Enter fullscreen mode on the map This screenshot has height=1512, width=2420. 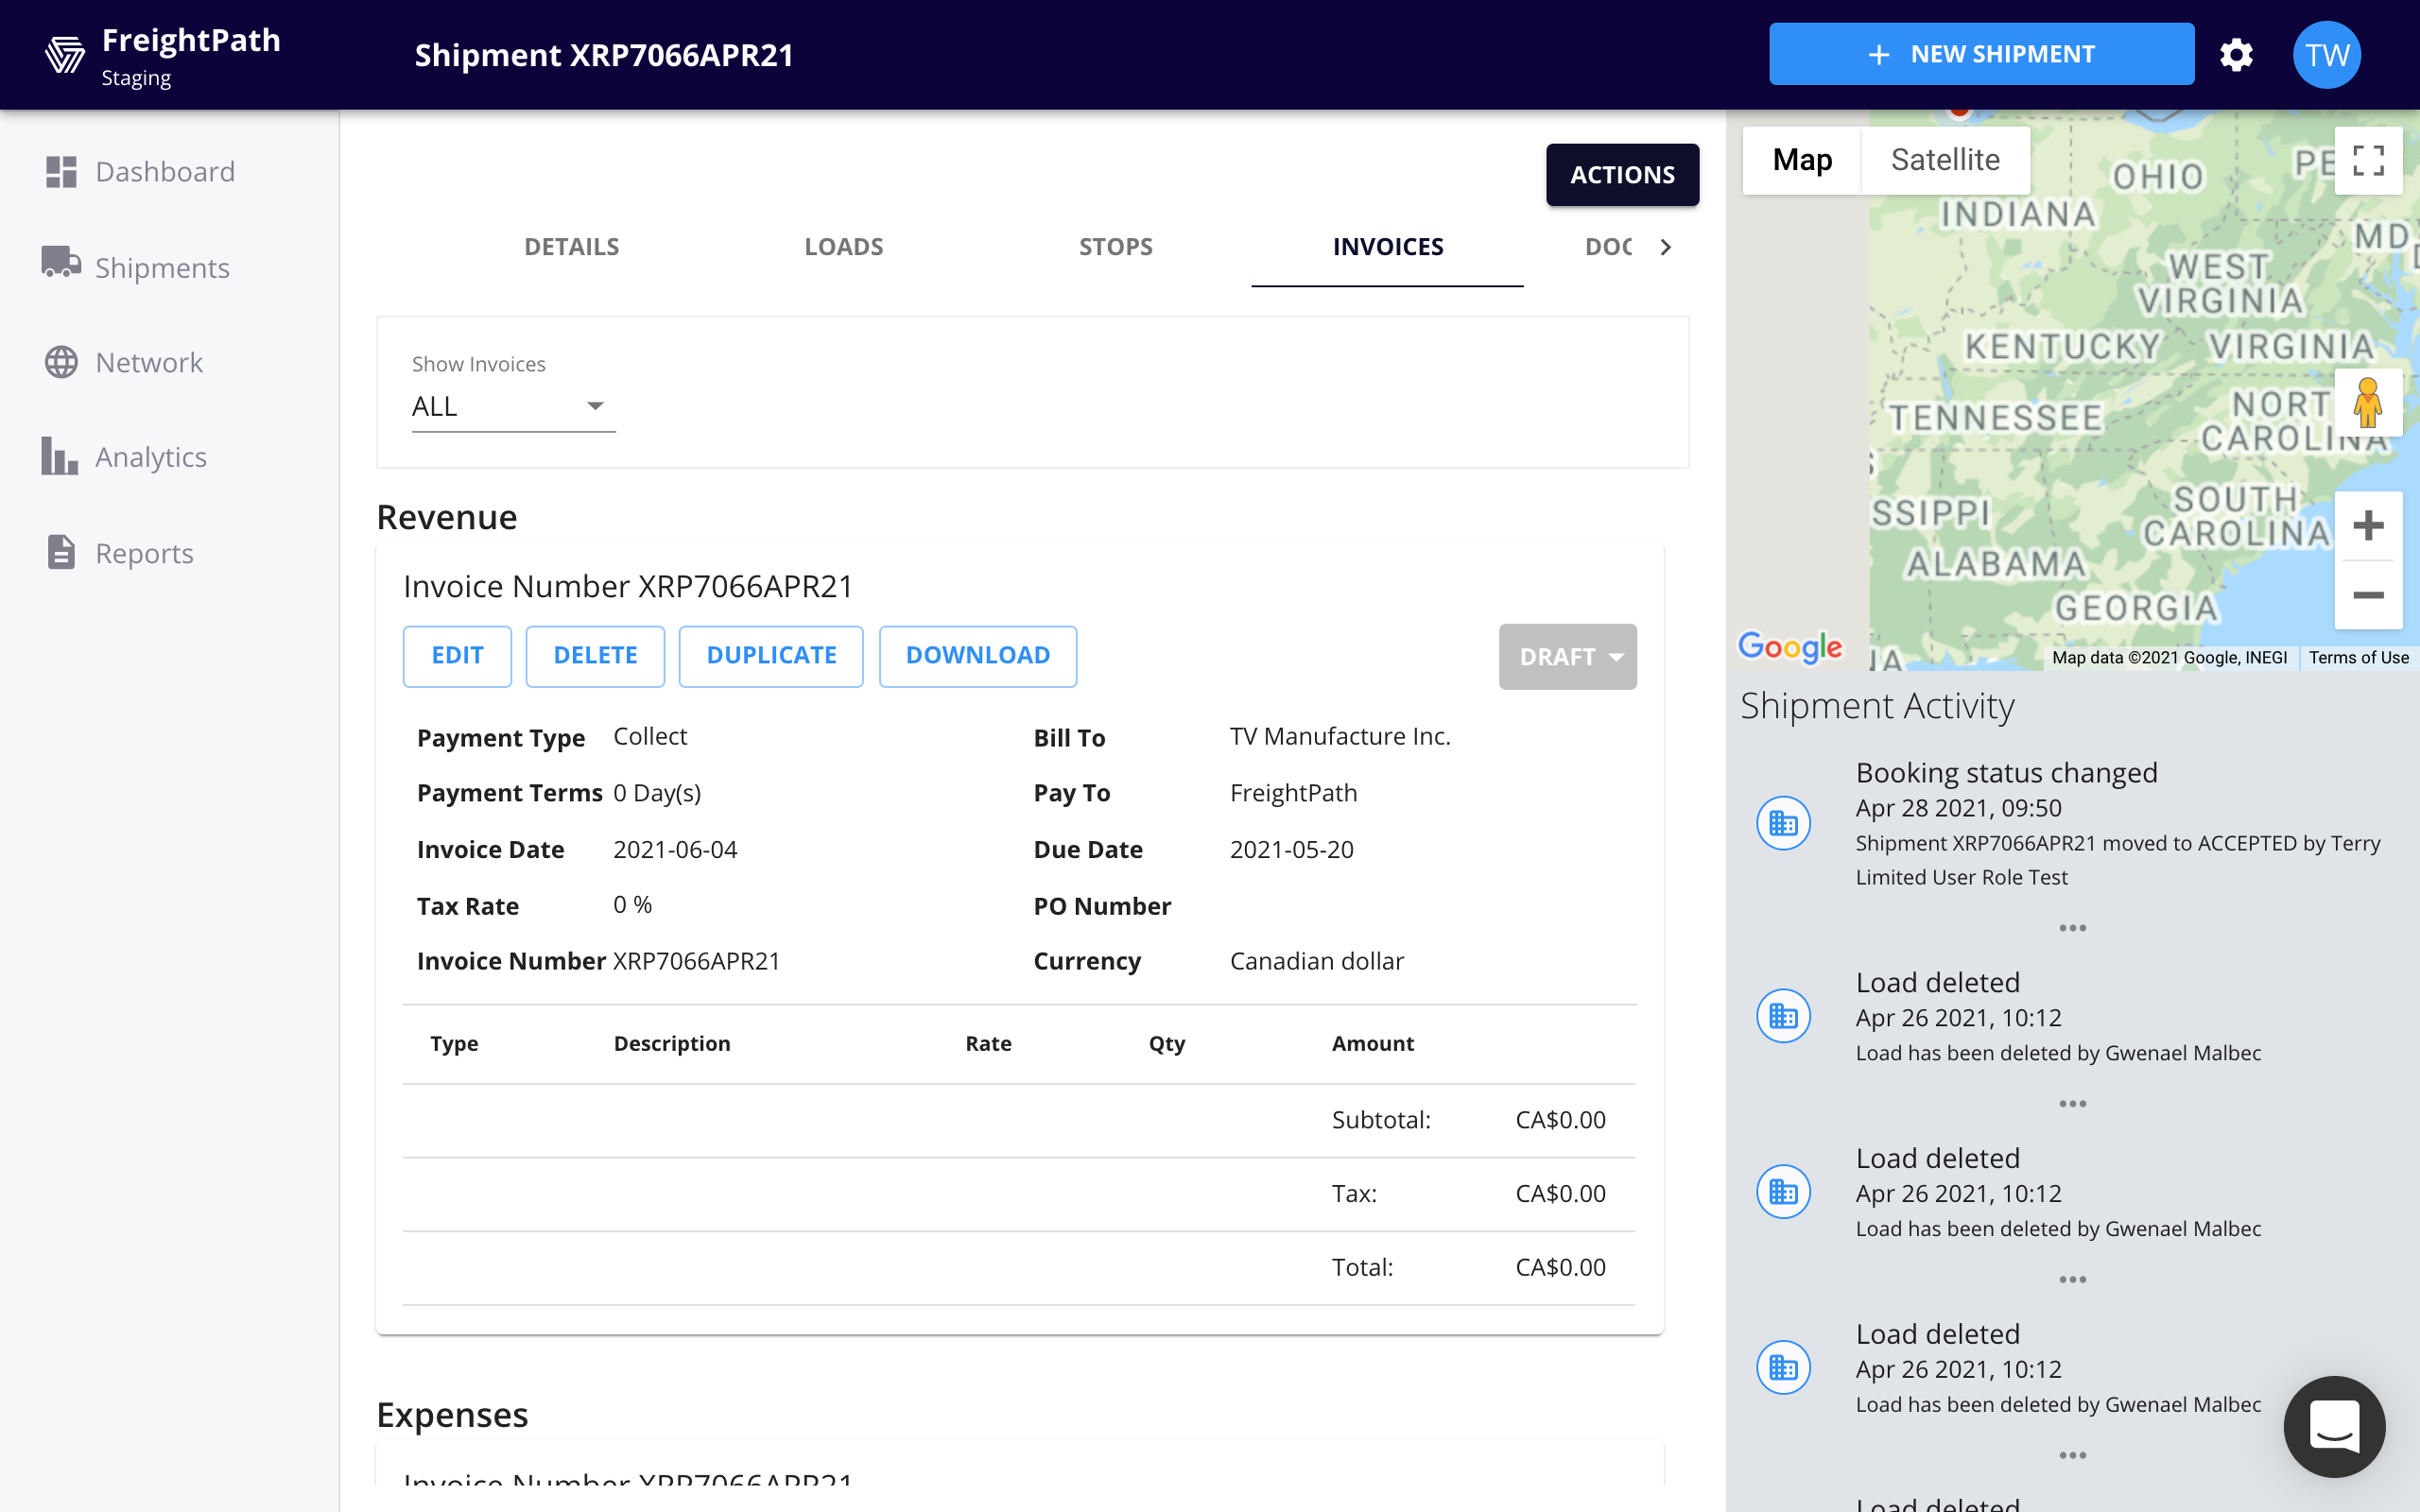click(x=2368, y=160)
